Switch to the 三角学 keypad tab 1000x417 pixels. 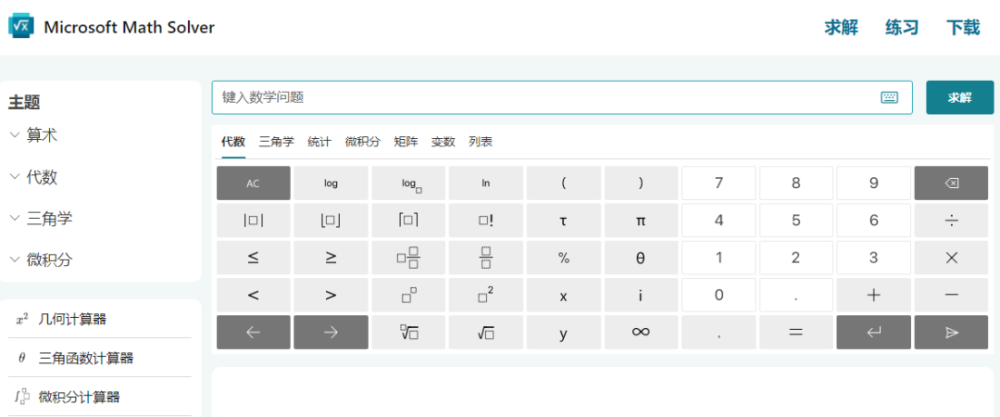[277, 142]
